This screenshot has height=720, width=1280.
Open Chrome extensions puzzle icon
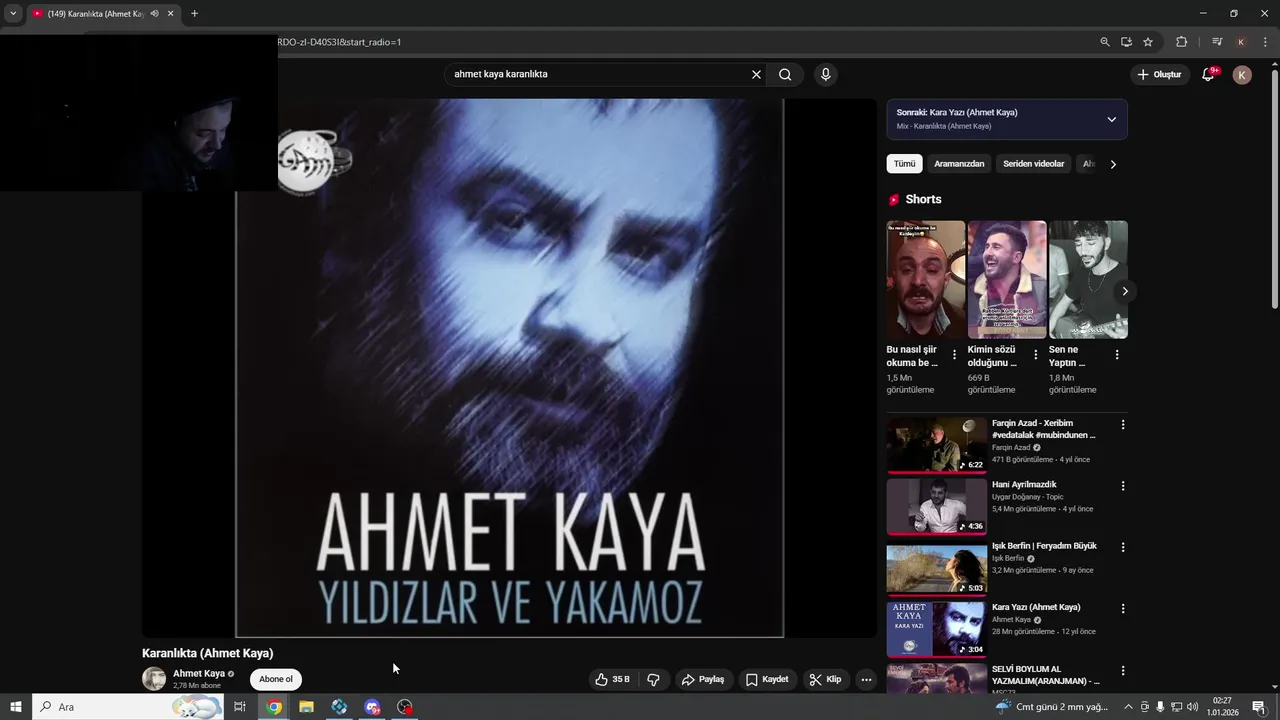click(1181, 42)
